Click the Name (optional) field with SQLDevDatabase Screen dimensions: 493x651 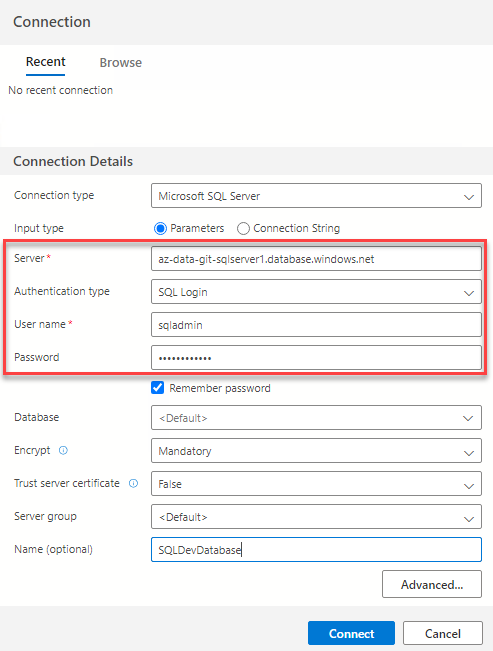[316, 550]
